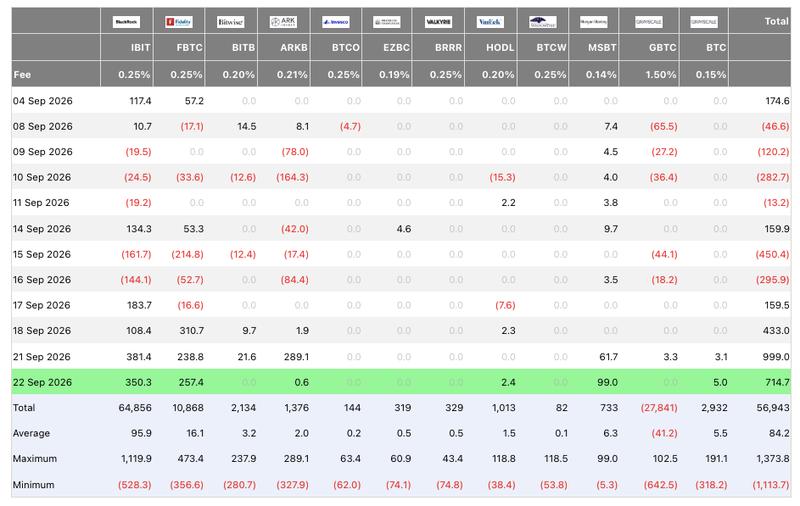Click the Morgan Stanley logo above MSBT

click(594, 22)
